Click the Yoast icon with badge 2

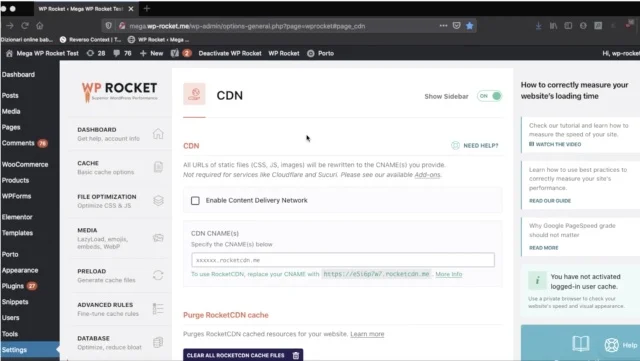[181, 53]
